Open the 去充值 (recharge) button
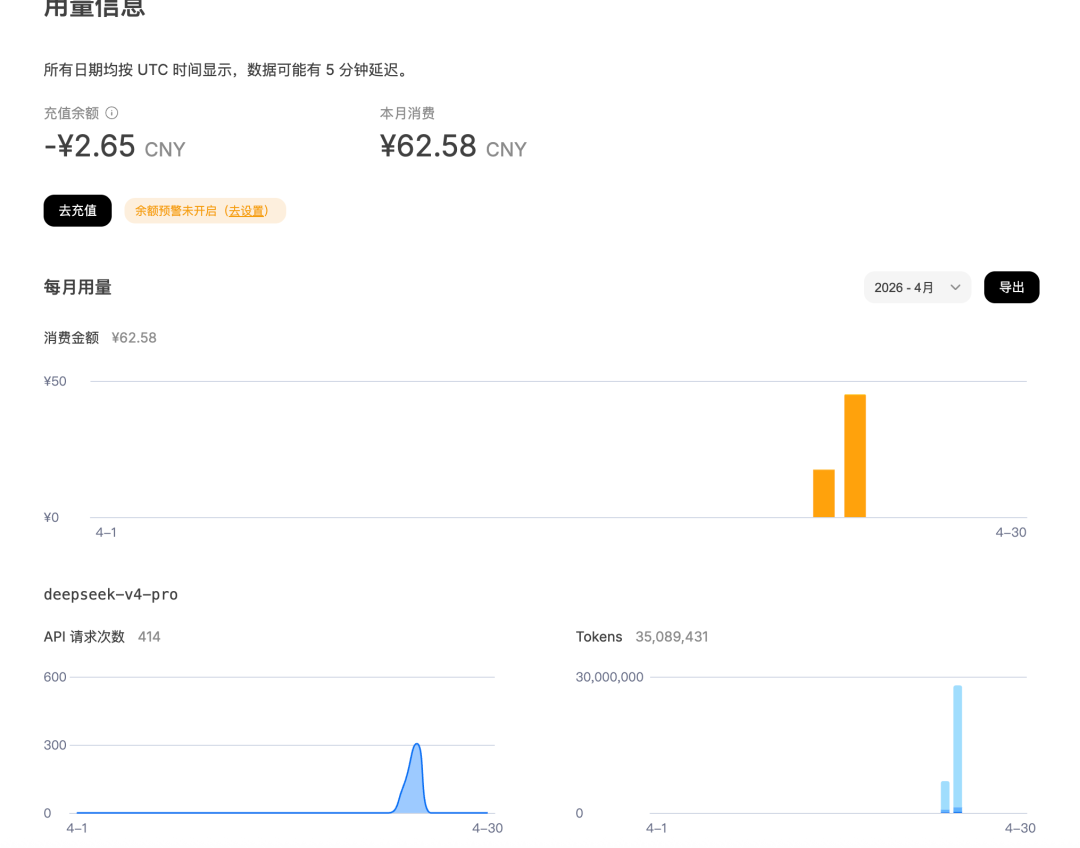The image size is (1080, 848). click(77, 210)
